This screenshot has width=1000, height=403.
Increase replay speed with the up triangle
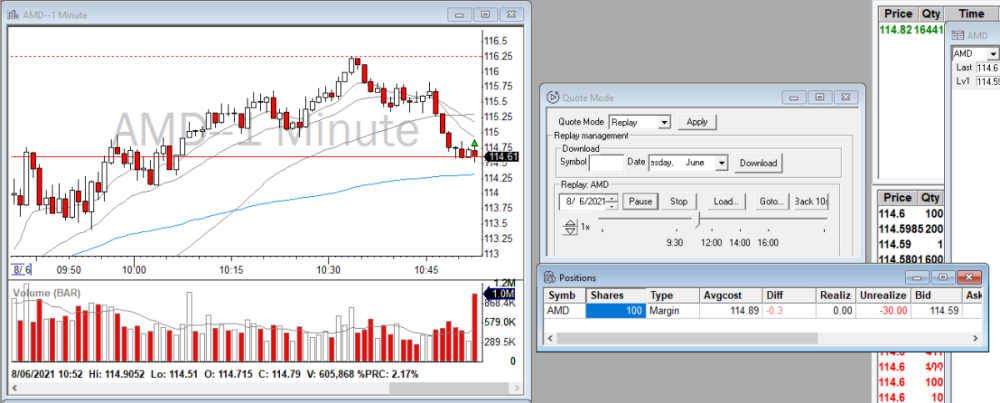570,223
